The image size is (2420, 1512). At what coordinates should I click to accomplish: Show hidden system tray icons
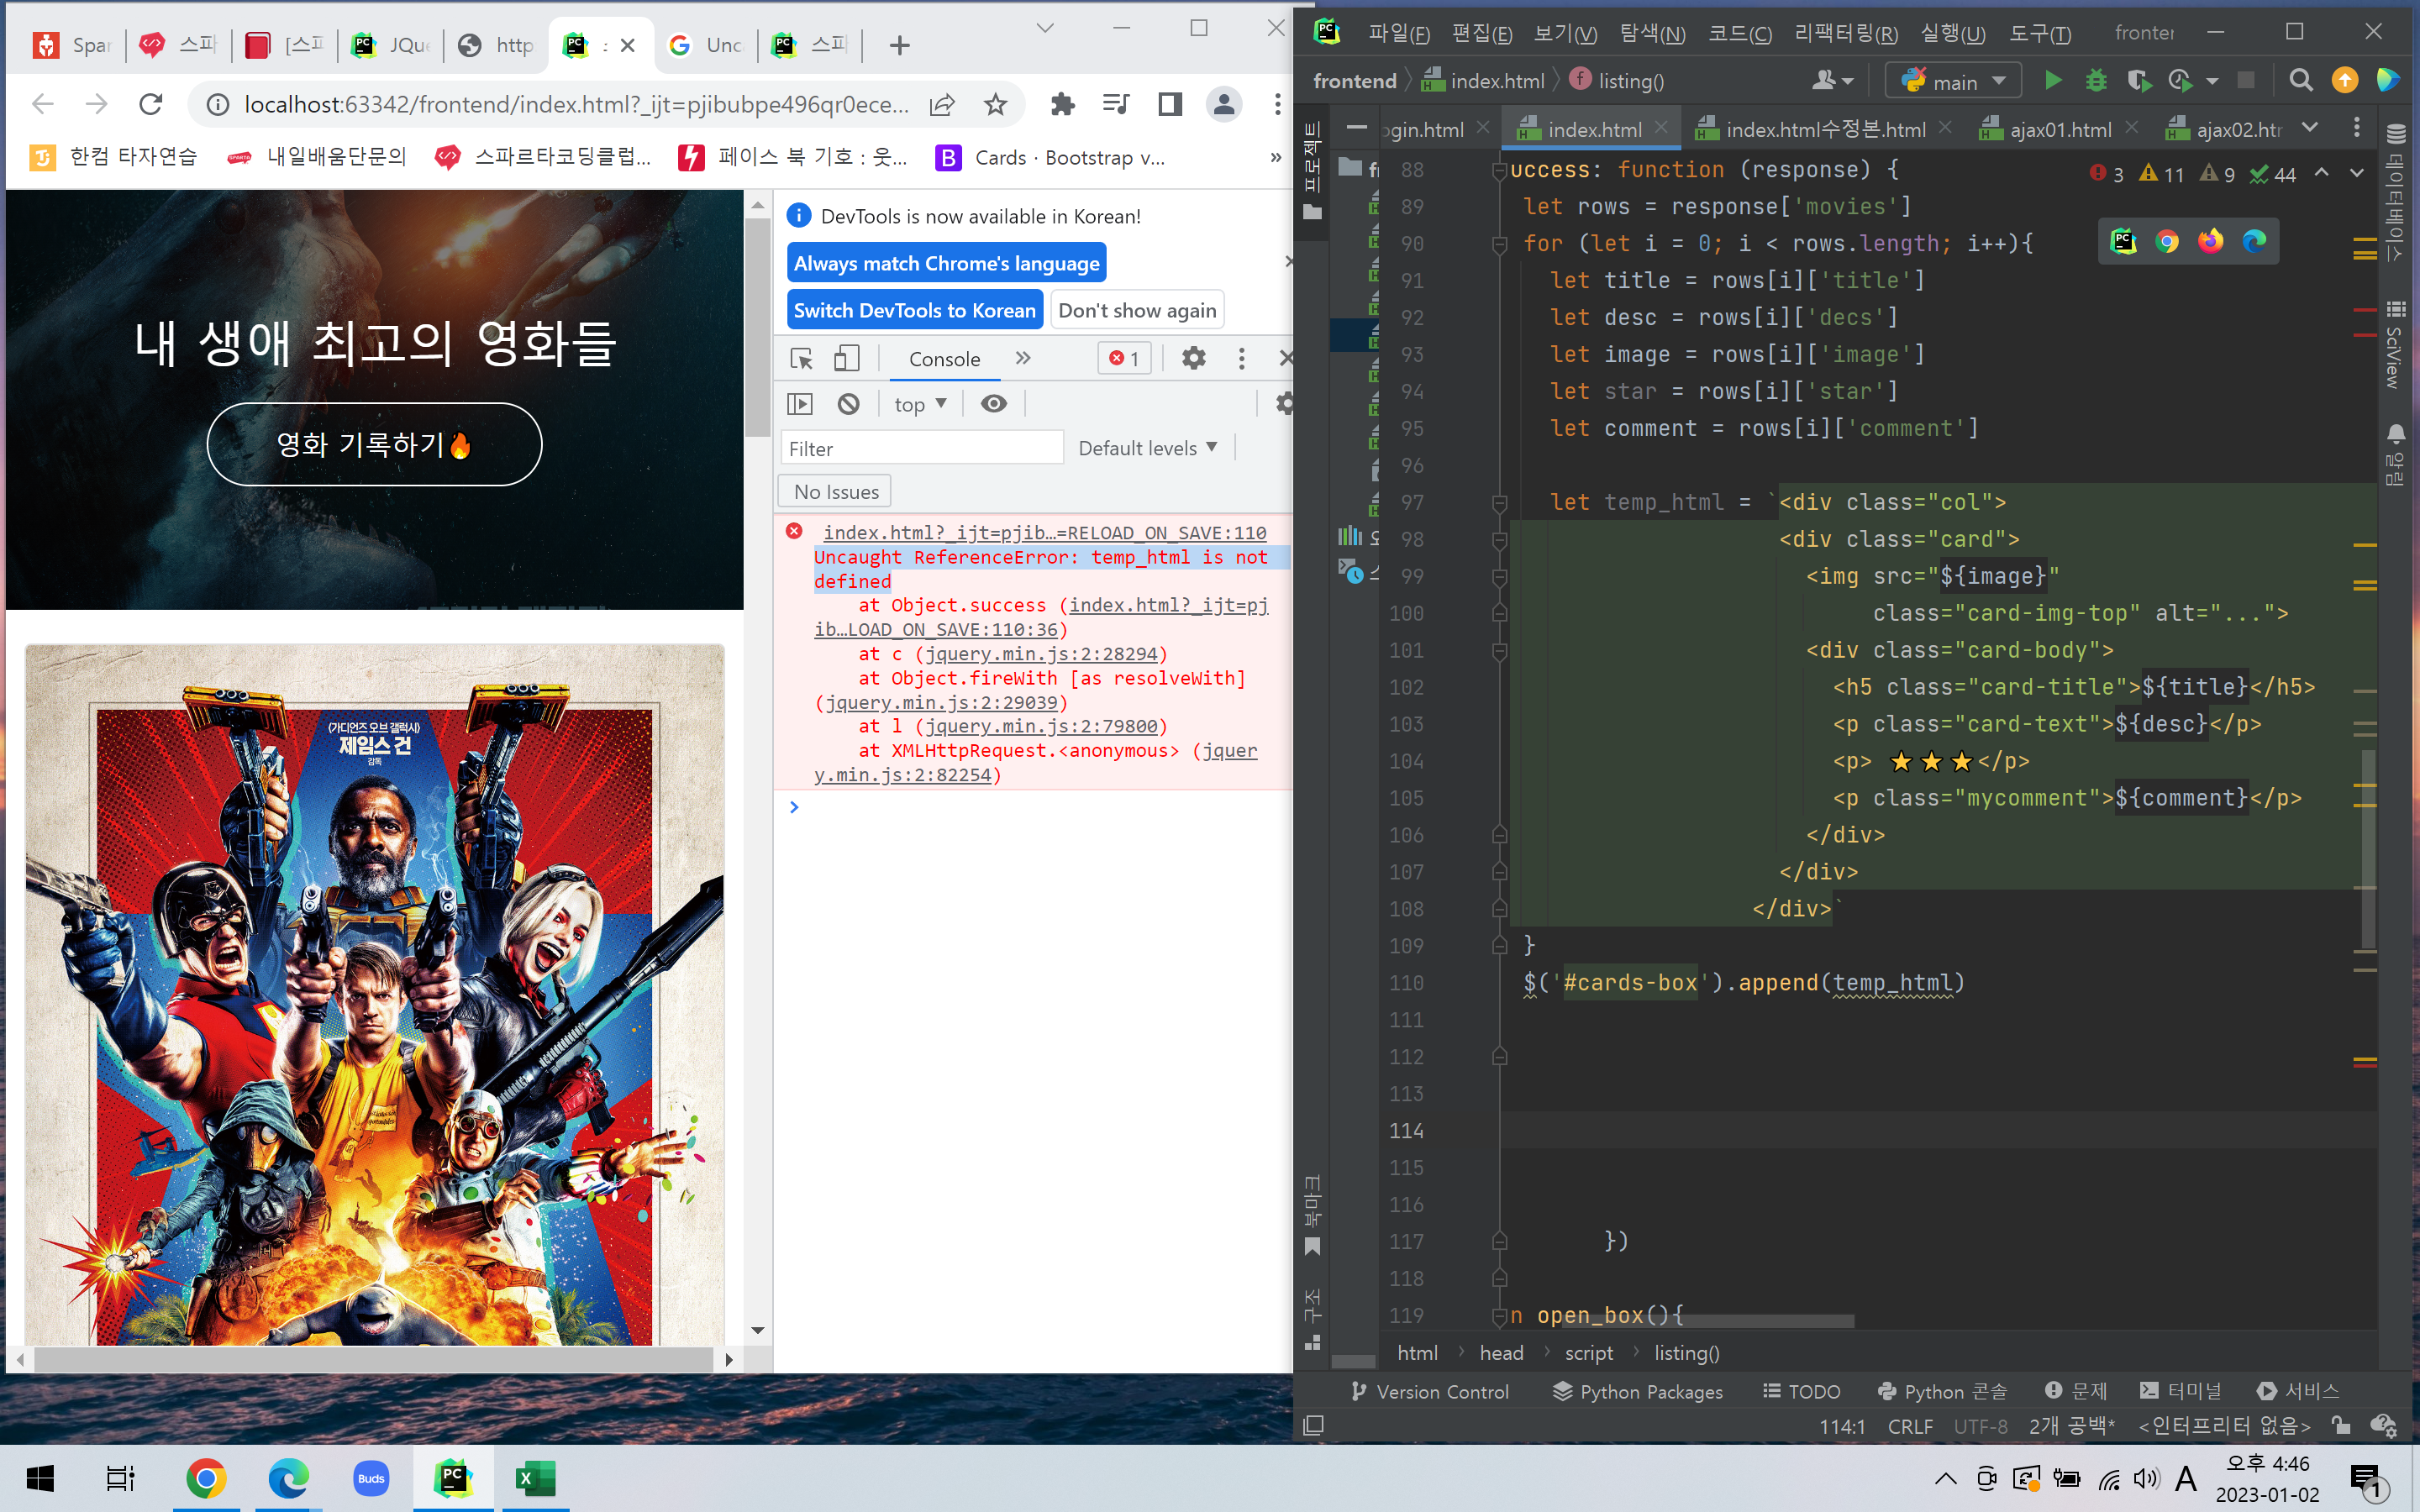[1945, 1478]
